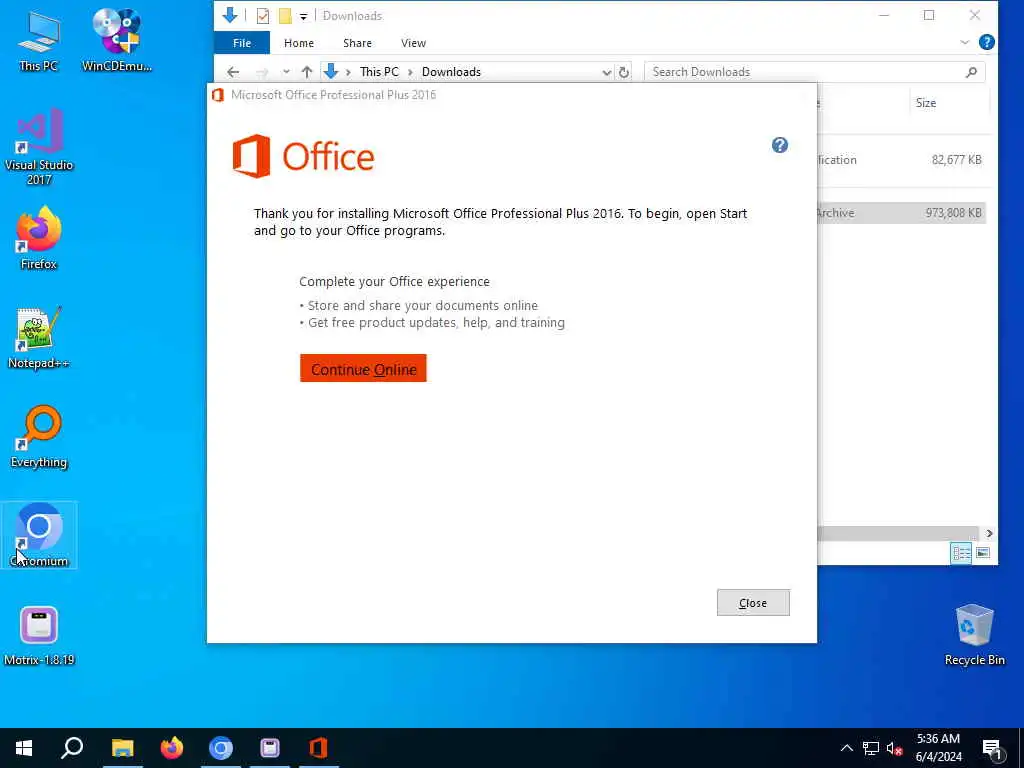
Task: Expand address bar history dropdown
Action: click(x=607, y=72)
